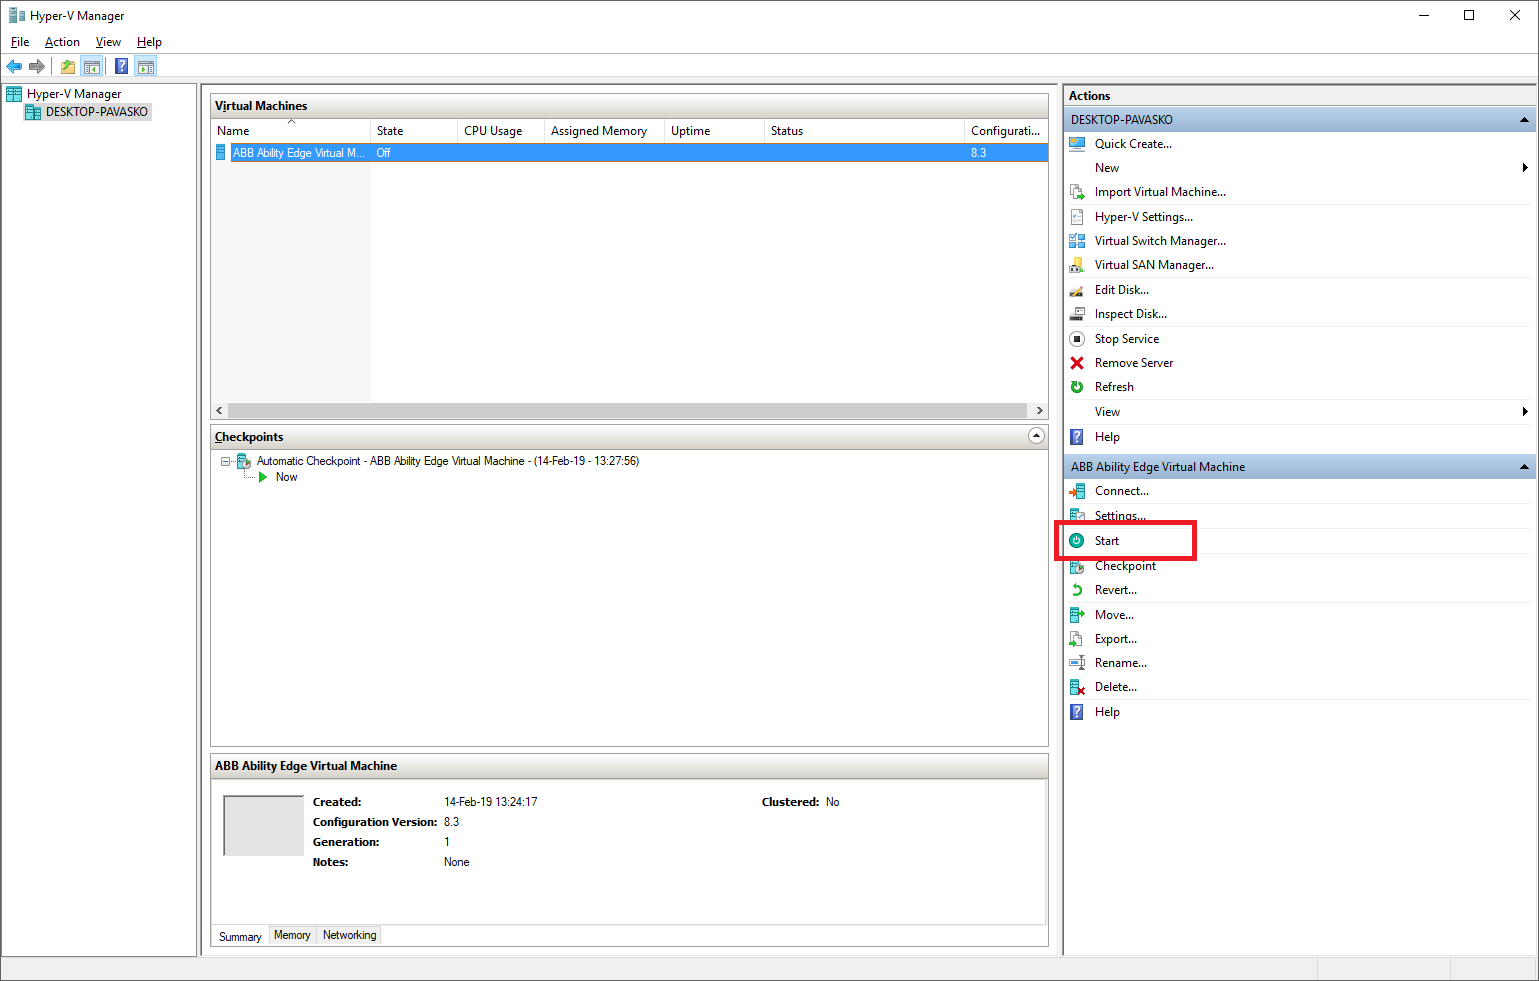The width and height of the screenshot is (1539, 981).
Task: Click the Virtual SAN Manager icon
Action: point(1077,265)
